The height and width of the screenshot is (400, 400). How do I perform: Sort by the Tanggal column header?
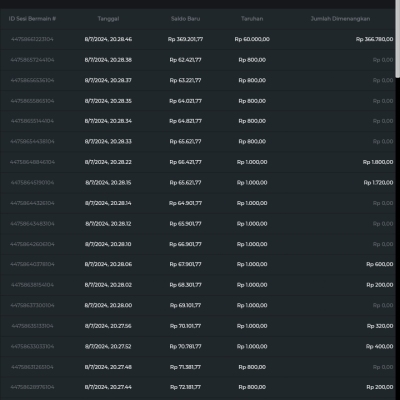click(x=108, y=19)
